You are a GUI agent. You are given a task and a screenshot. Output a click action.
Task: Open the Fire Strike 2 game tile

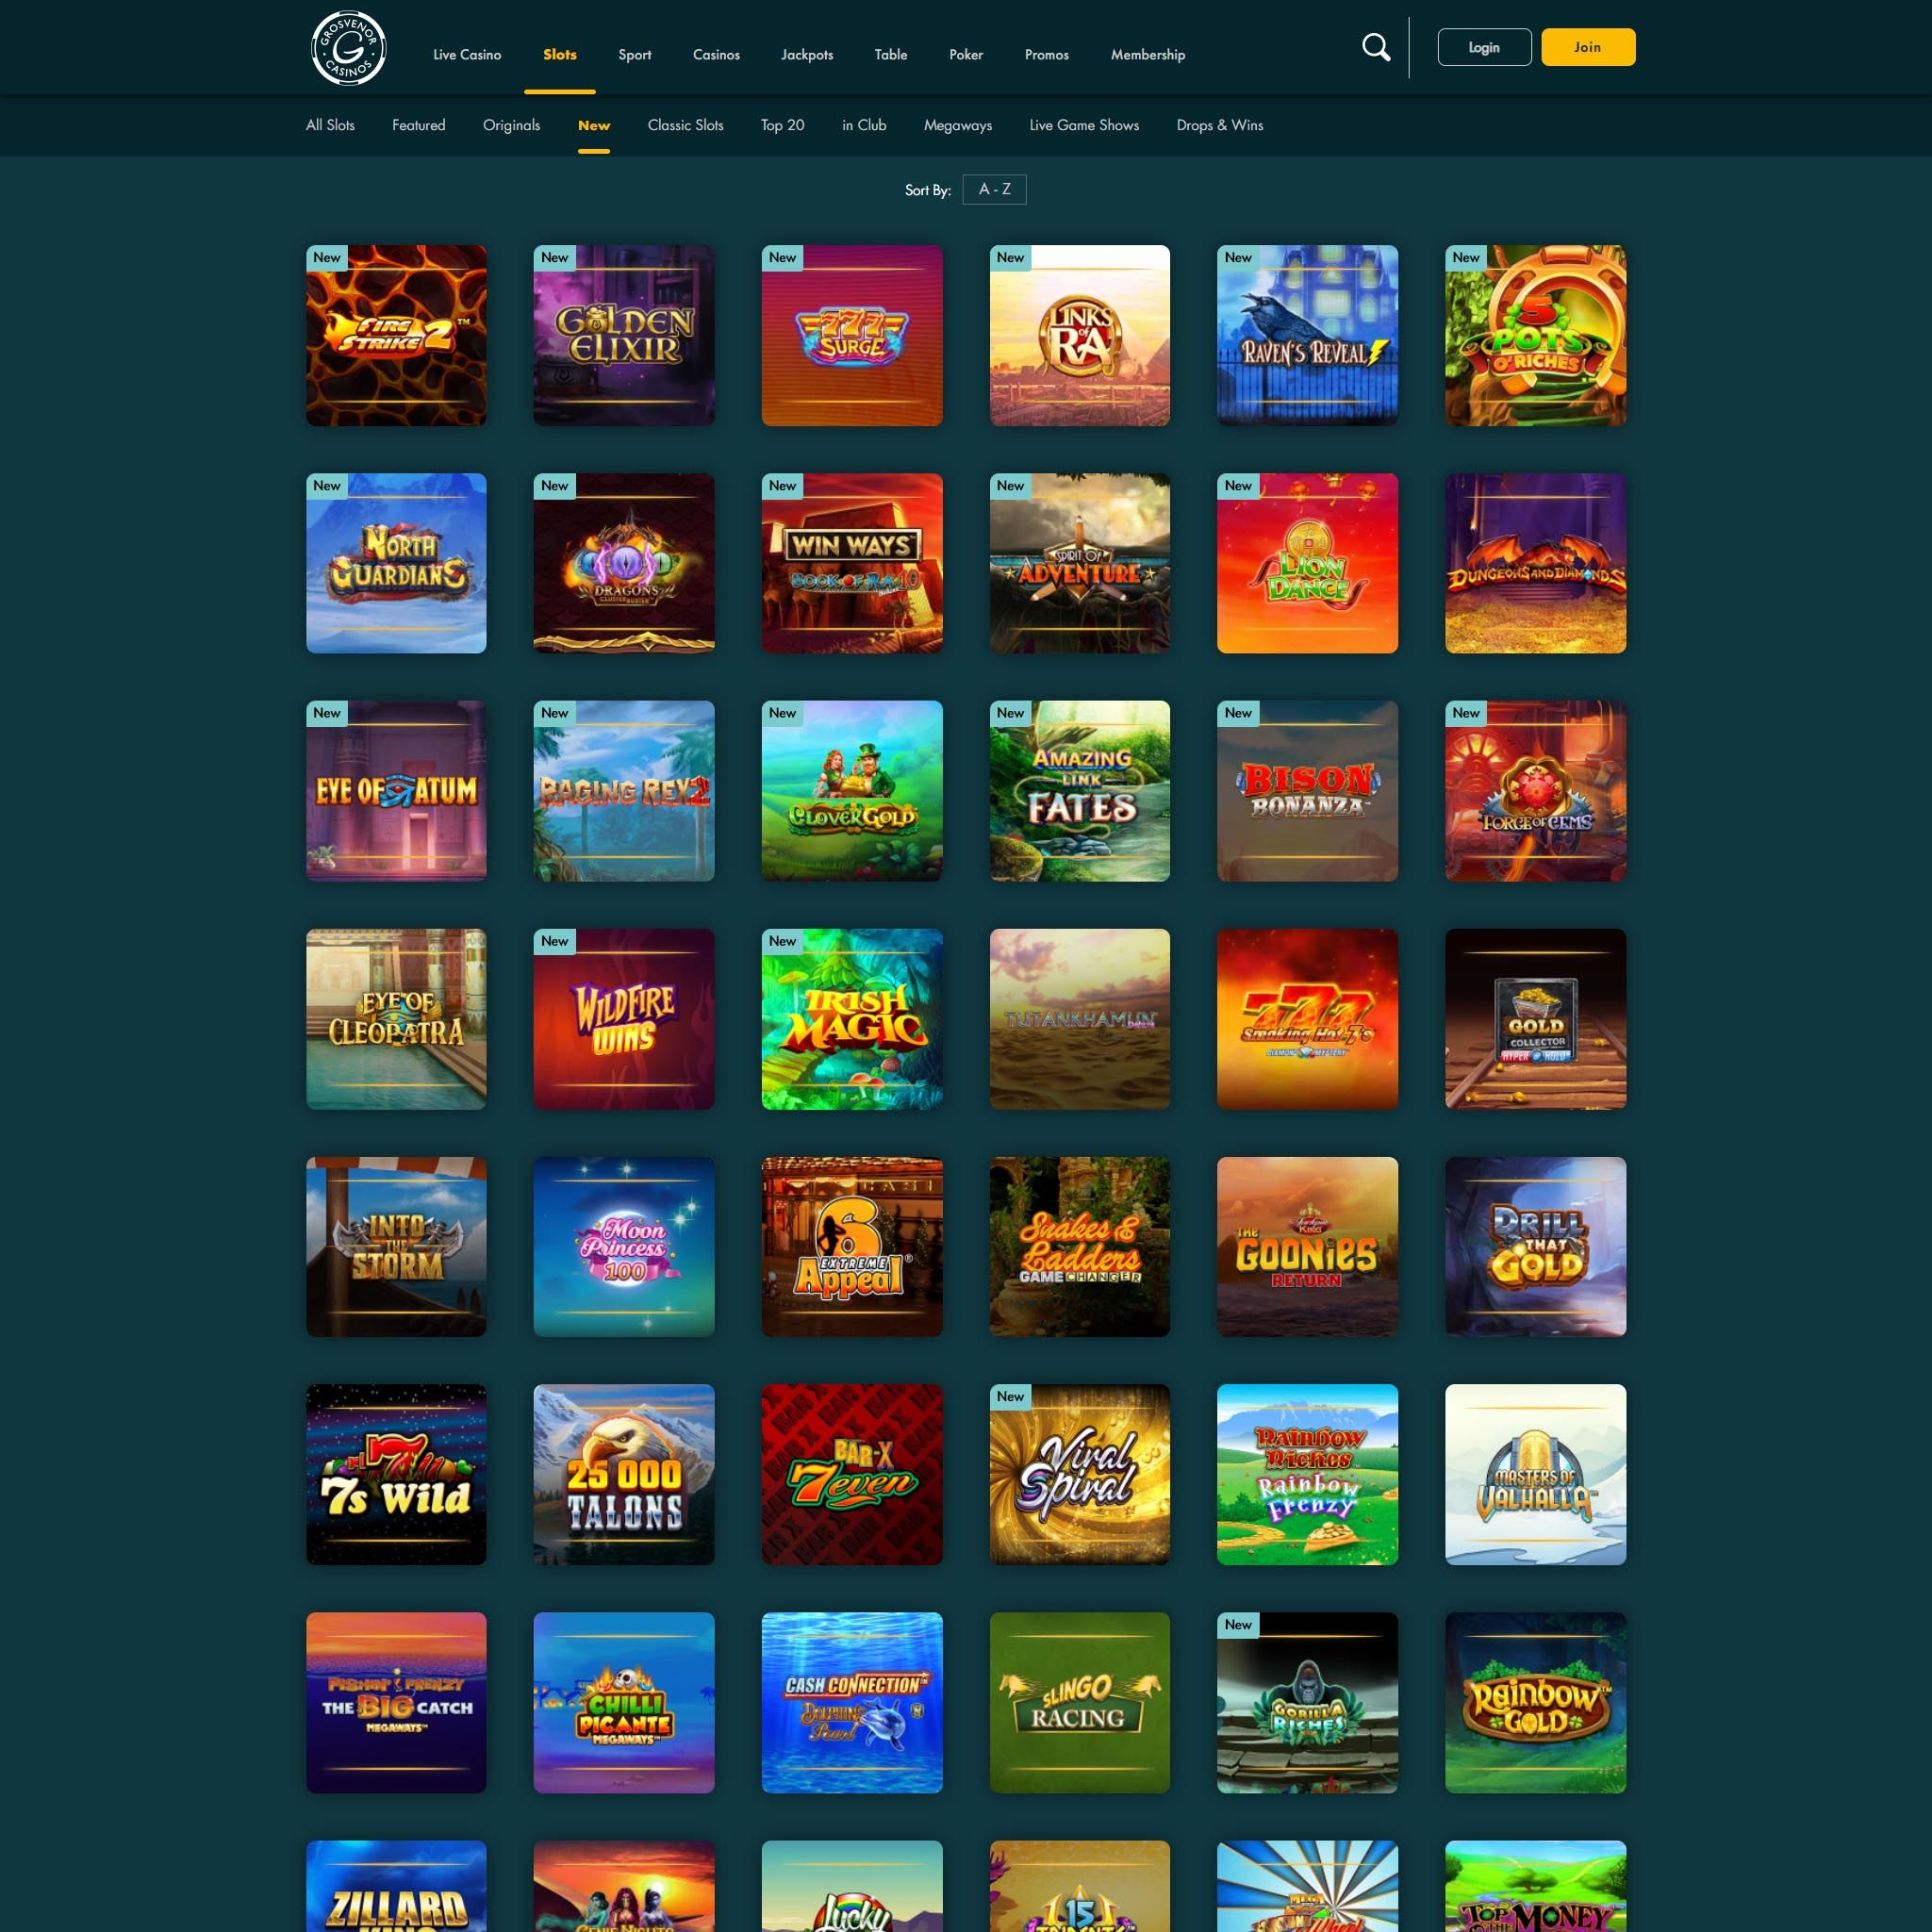tap(396, 336)
